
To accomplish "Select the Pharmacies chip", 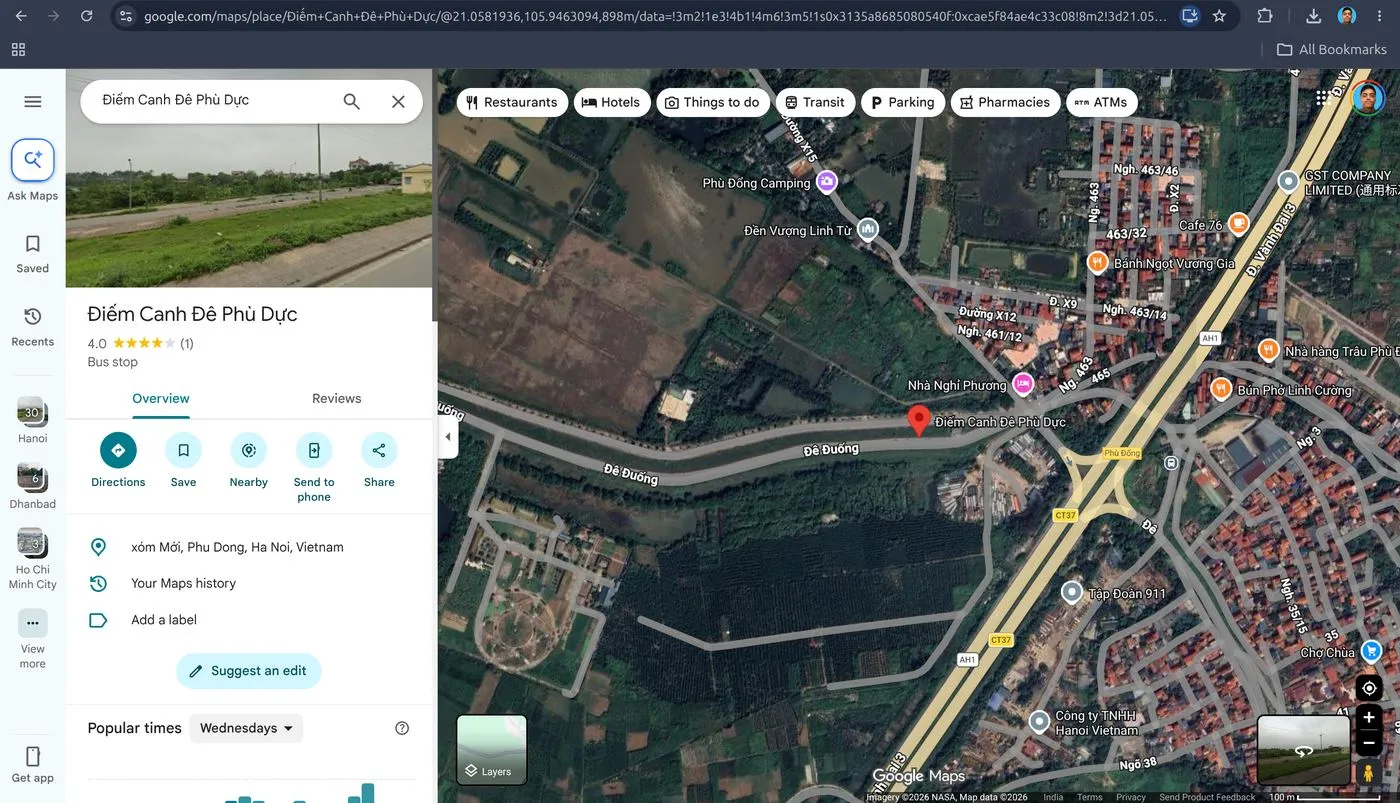I will click(1005, 102).
